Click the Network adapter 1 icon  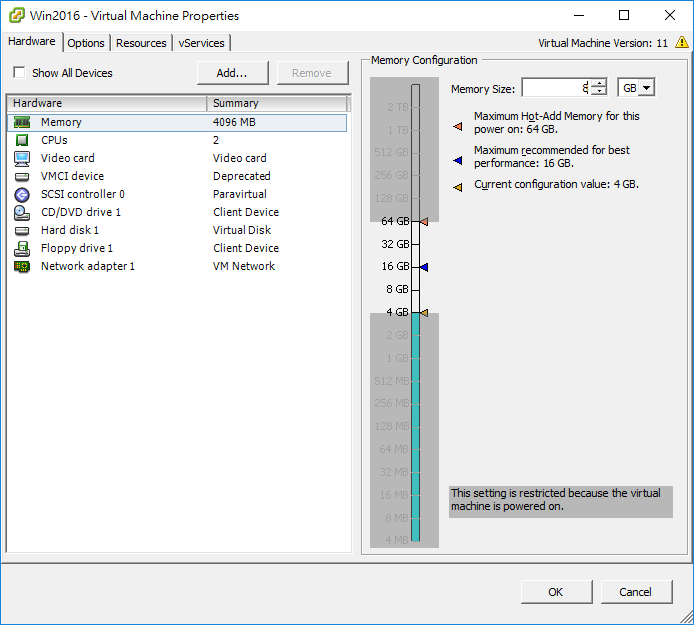(22, 266)
